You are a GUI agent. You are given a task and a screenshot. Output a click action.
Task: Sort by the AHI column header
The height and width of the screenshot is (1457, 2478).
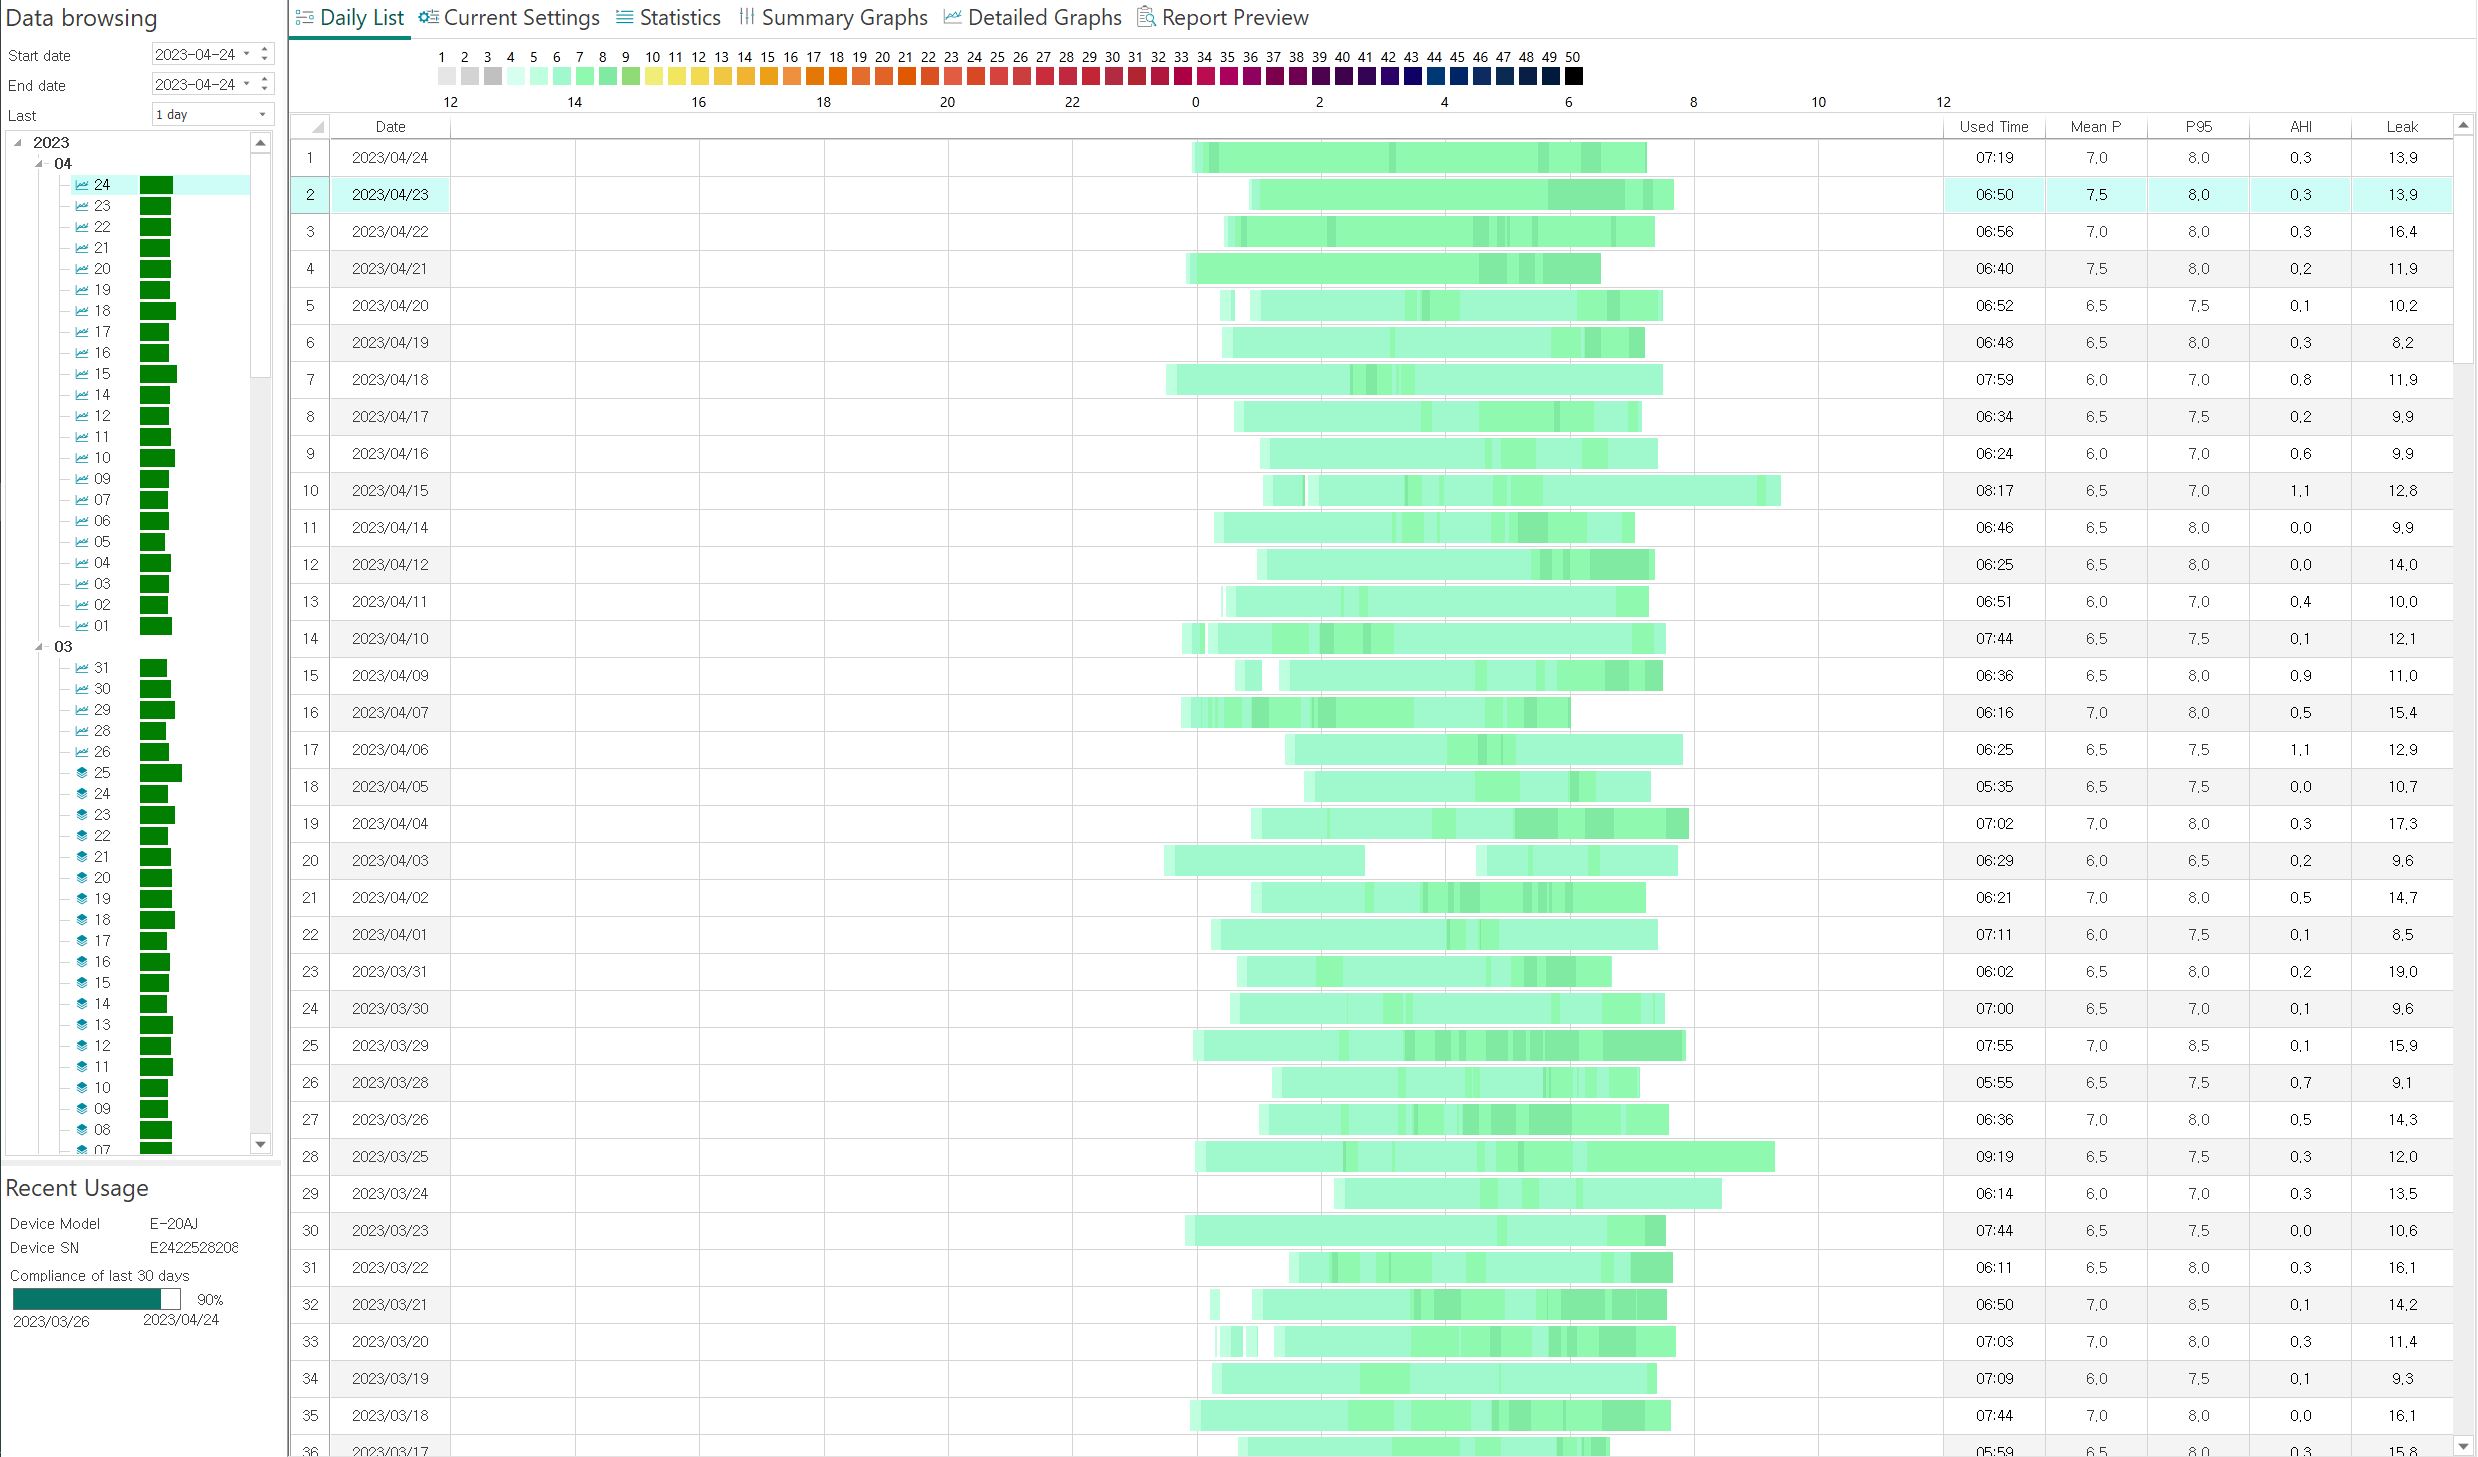[2300, 127]
